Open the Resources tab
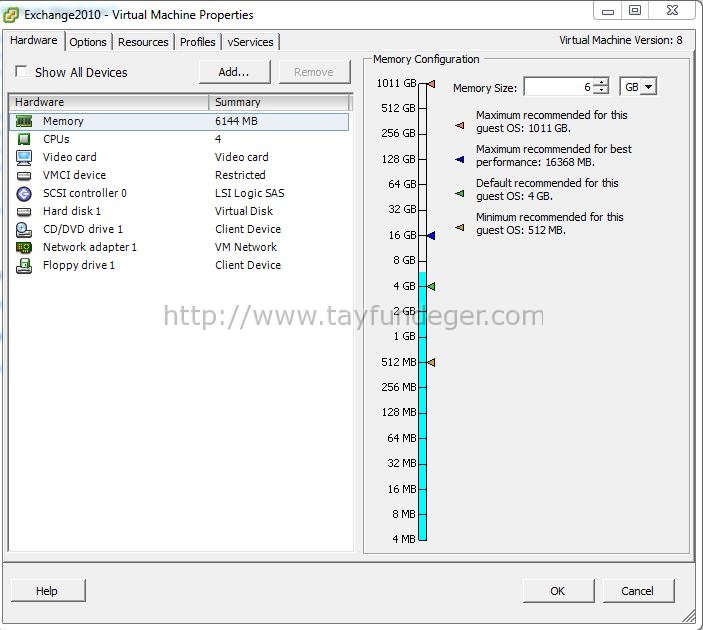Image resolution: width=703 pixels, height=630 pixels. (x=143, y=42)
